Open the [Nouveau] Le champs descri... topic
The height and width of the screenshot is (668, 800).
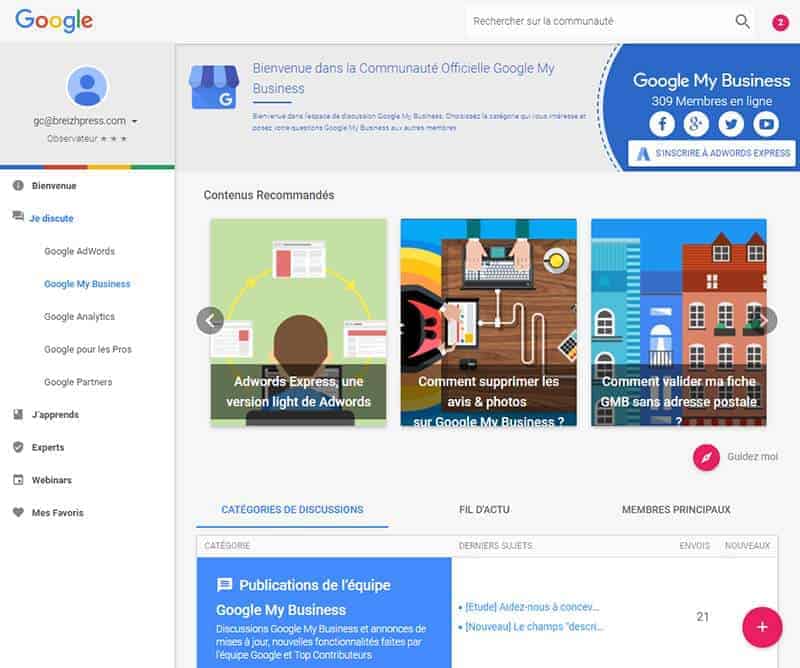pos(534,626)
